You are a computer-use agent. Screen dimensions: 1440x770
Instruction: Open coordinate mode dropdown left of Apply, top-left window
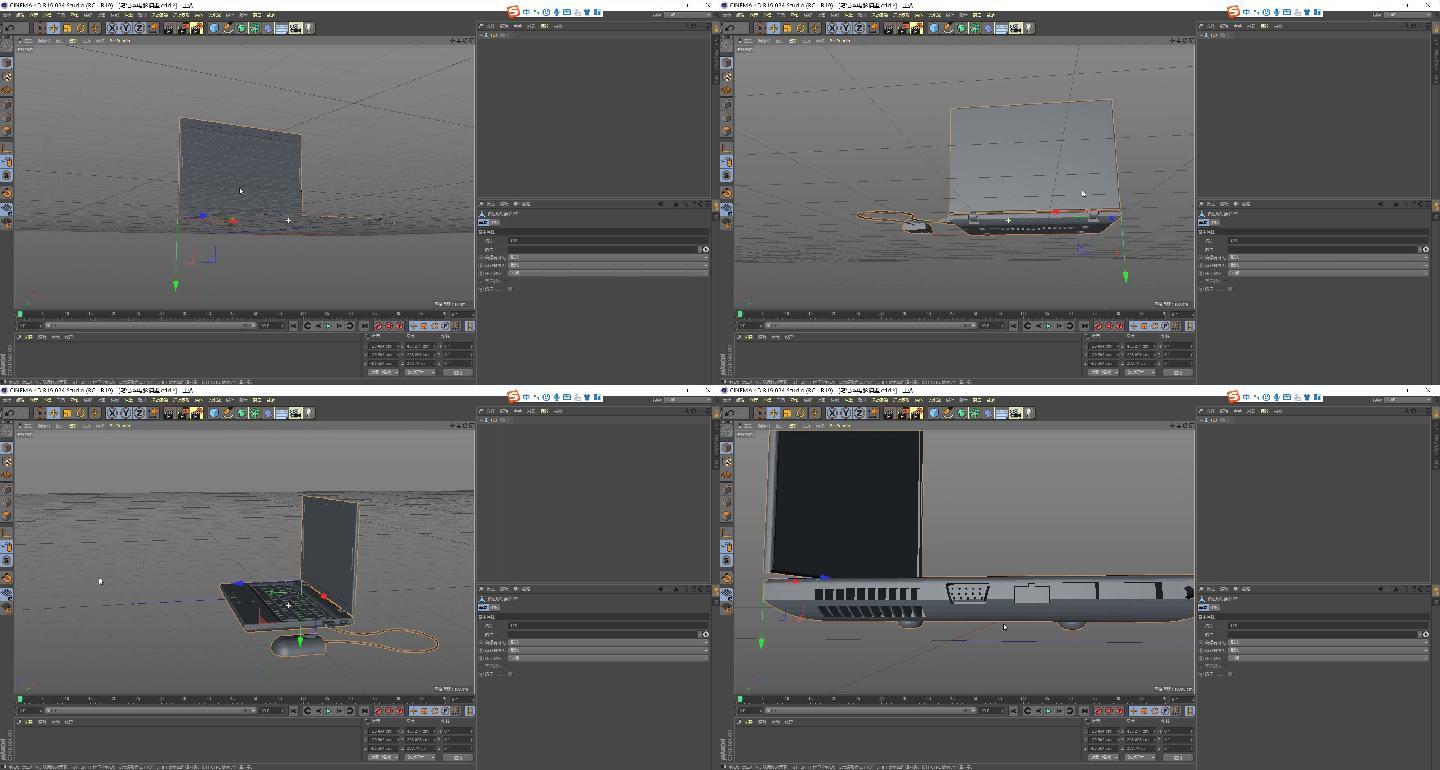pos(383,372)
